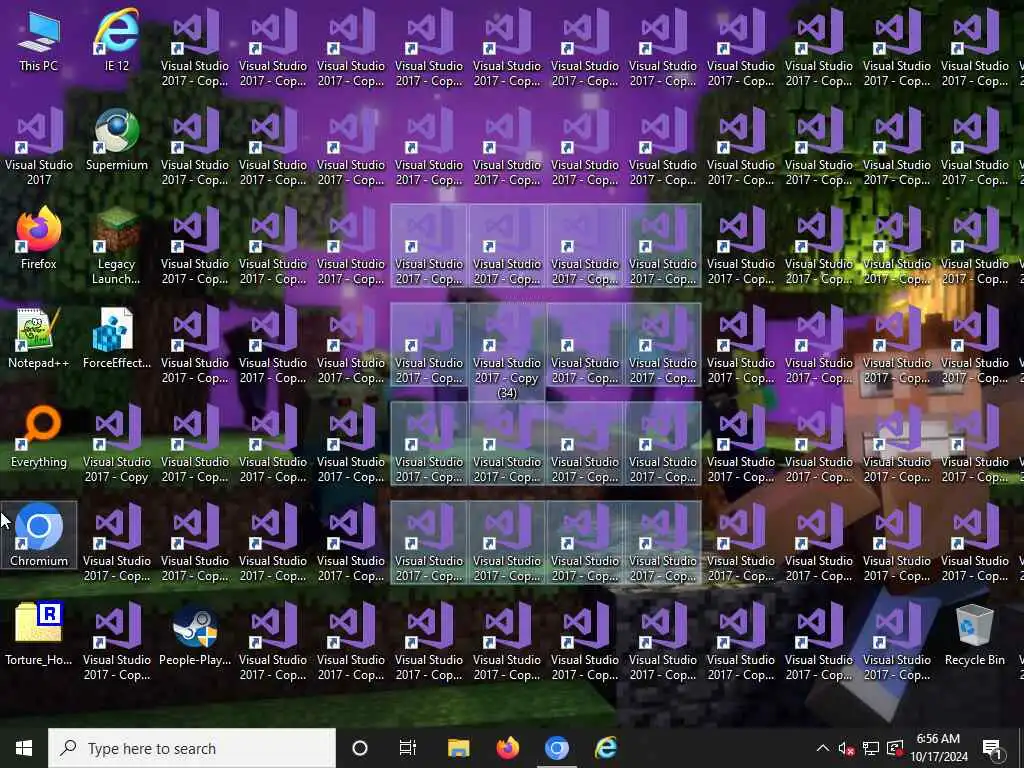This screenshot has width=1024, height=768.
Task: Select the ForceEffect desktop icon
Action: pos(117,338)
